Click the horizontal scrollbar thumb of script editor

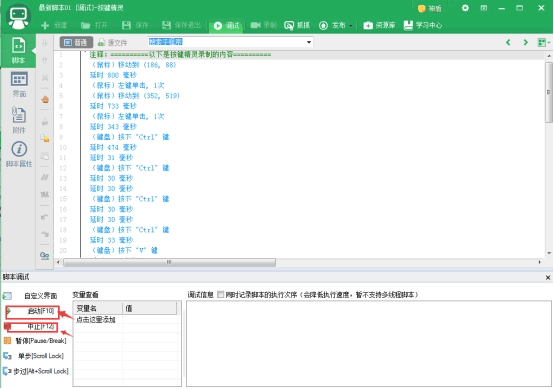point(169,262)
